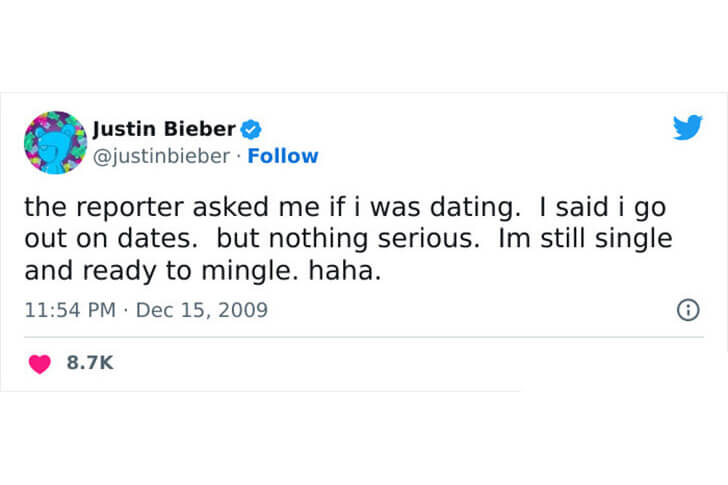Open the @justinbieber handle link
The height and width of the screenshot is (485, 728).
click(x=161, y=156)
